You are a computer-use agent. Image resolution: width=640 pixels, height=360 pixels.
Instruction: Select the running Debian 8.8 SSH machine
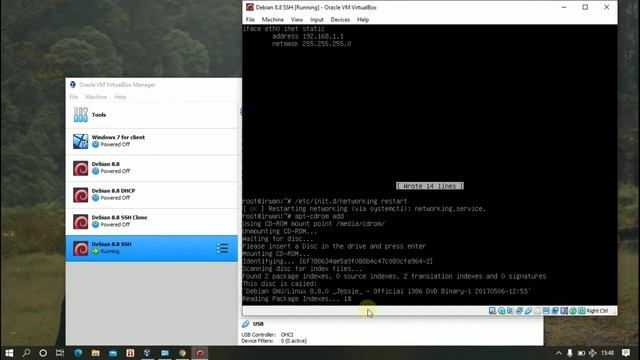point(151,248)
